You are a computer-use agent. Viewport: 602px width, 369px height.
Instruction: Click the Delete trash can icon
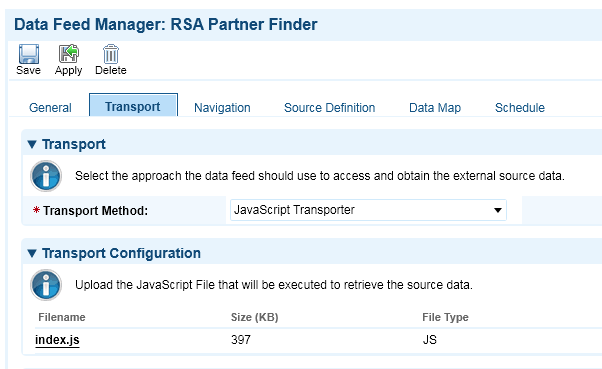tap(111, 54)
